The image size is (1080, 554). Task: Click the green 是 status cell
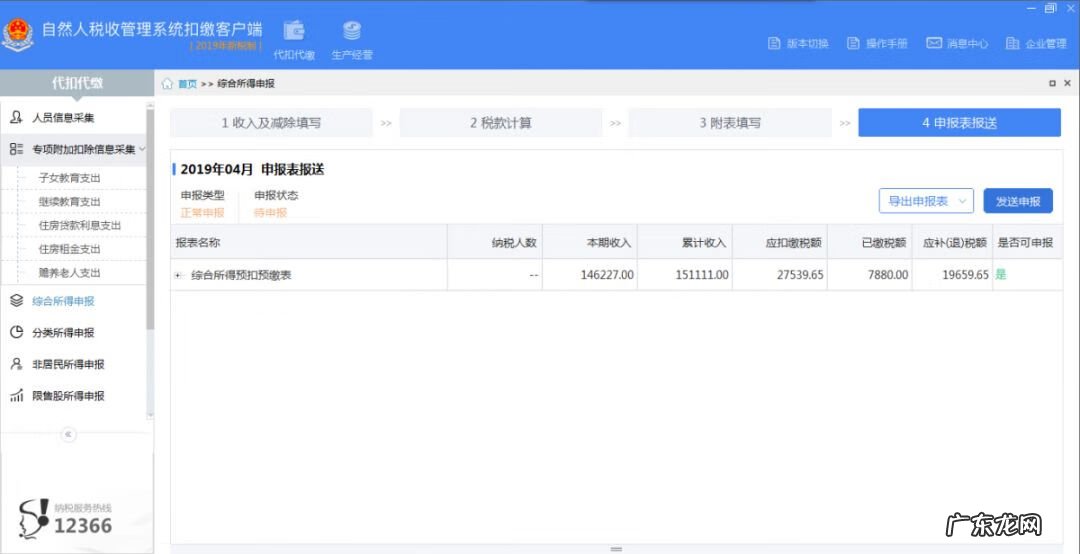point(1027,275)
